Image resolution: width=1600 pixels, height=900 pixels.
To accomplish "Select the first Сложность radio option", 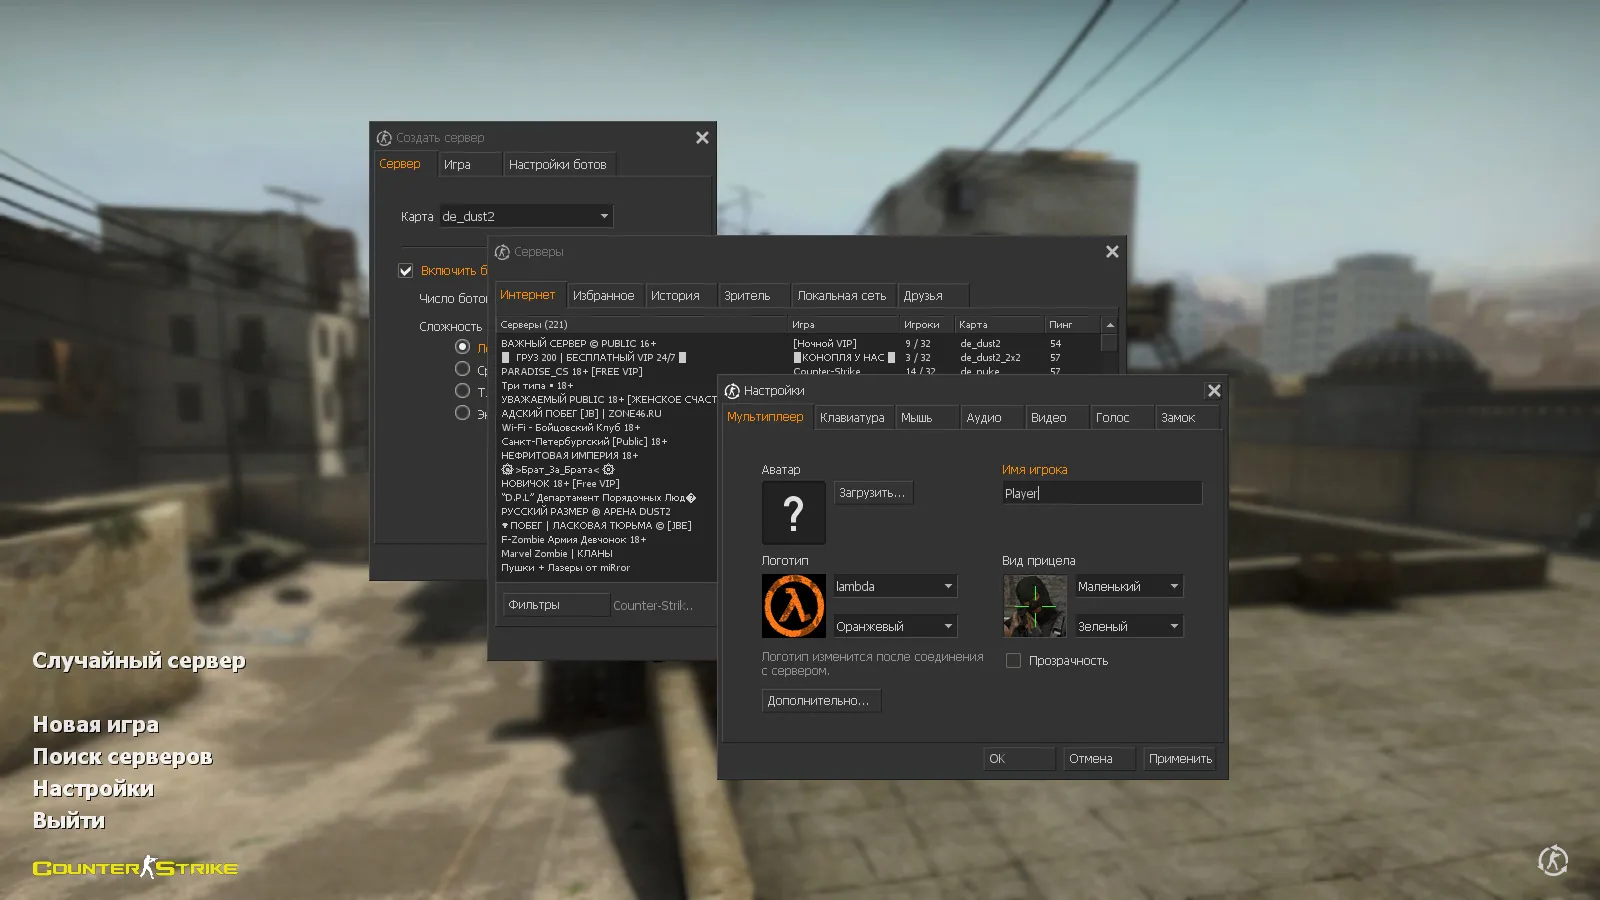I will (x=462, y=346).
